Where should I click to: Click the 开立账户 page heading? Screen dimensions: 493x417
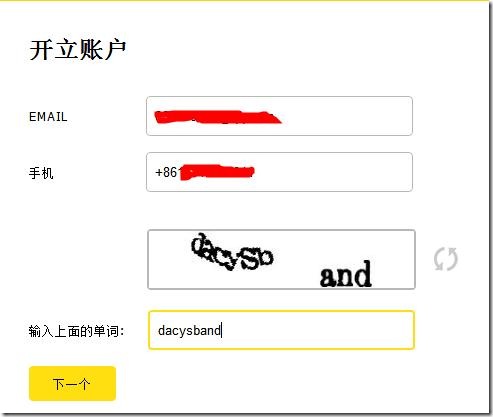pyautogui.click(x=78, y=50)
